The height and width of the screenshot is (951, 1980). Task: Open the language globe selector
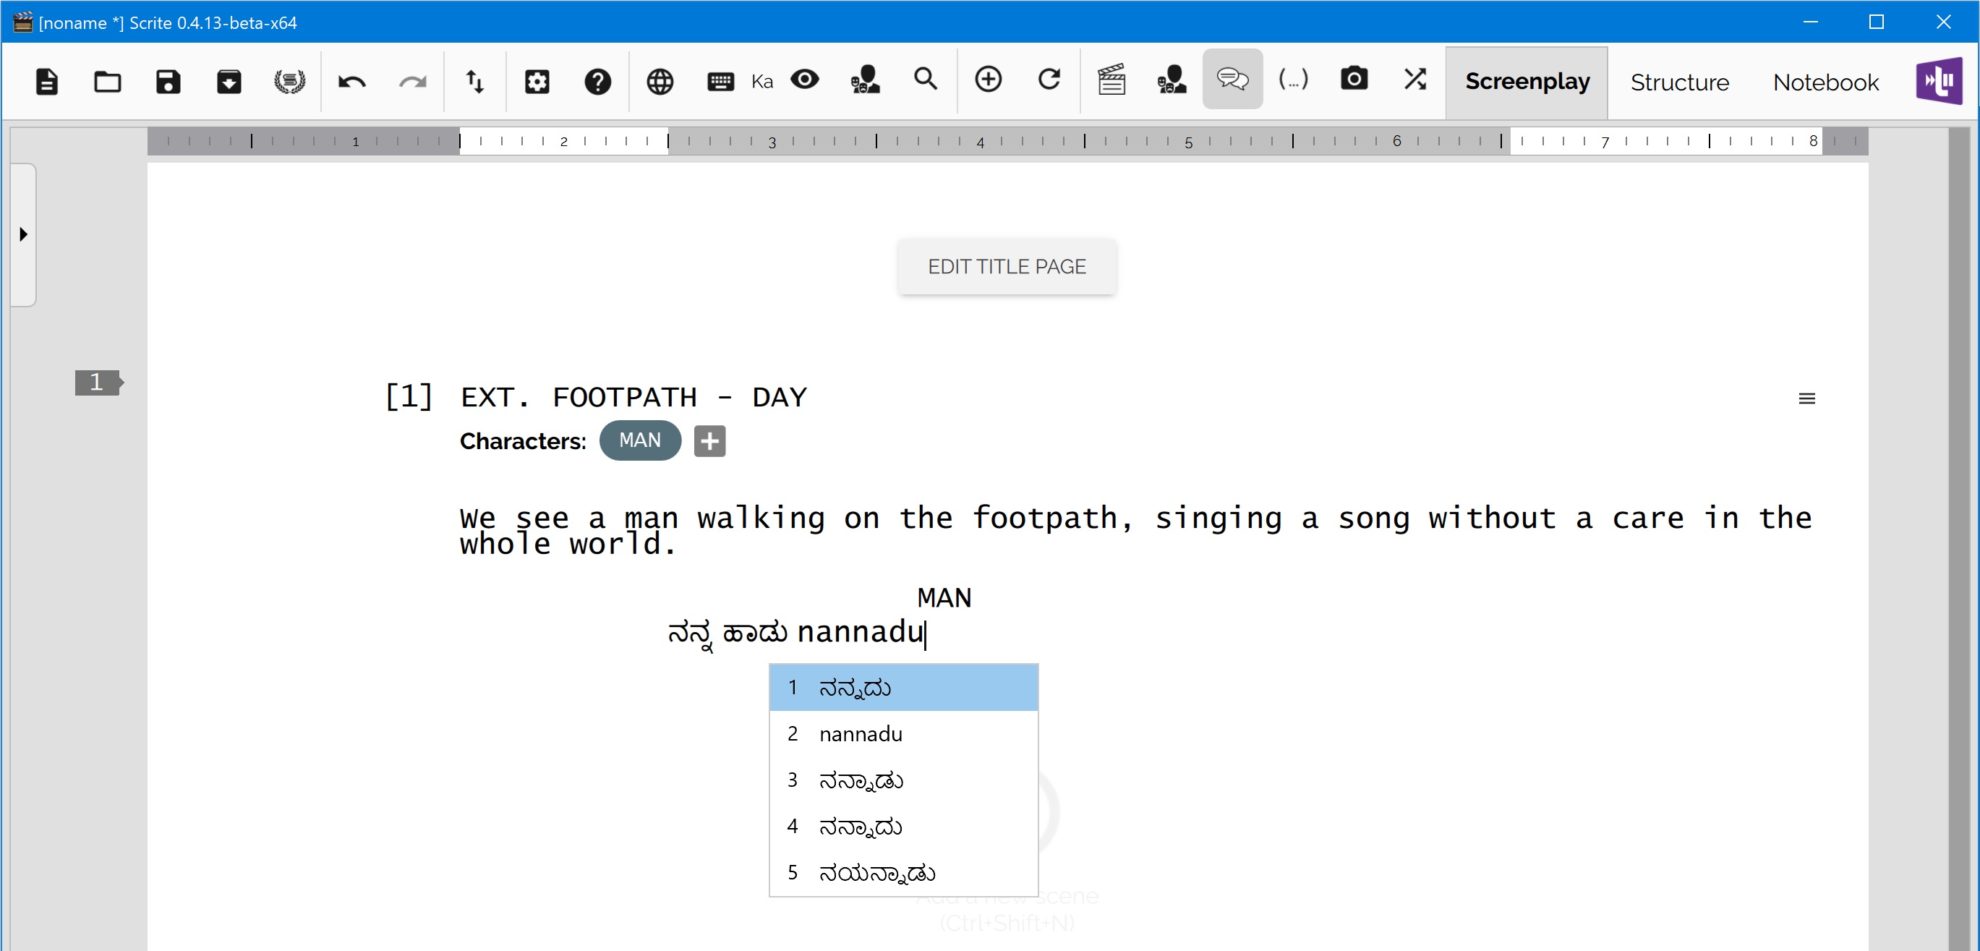pos(660,81)
